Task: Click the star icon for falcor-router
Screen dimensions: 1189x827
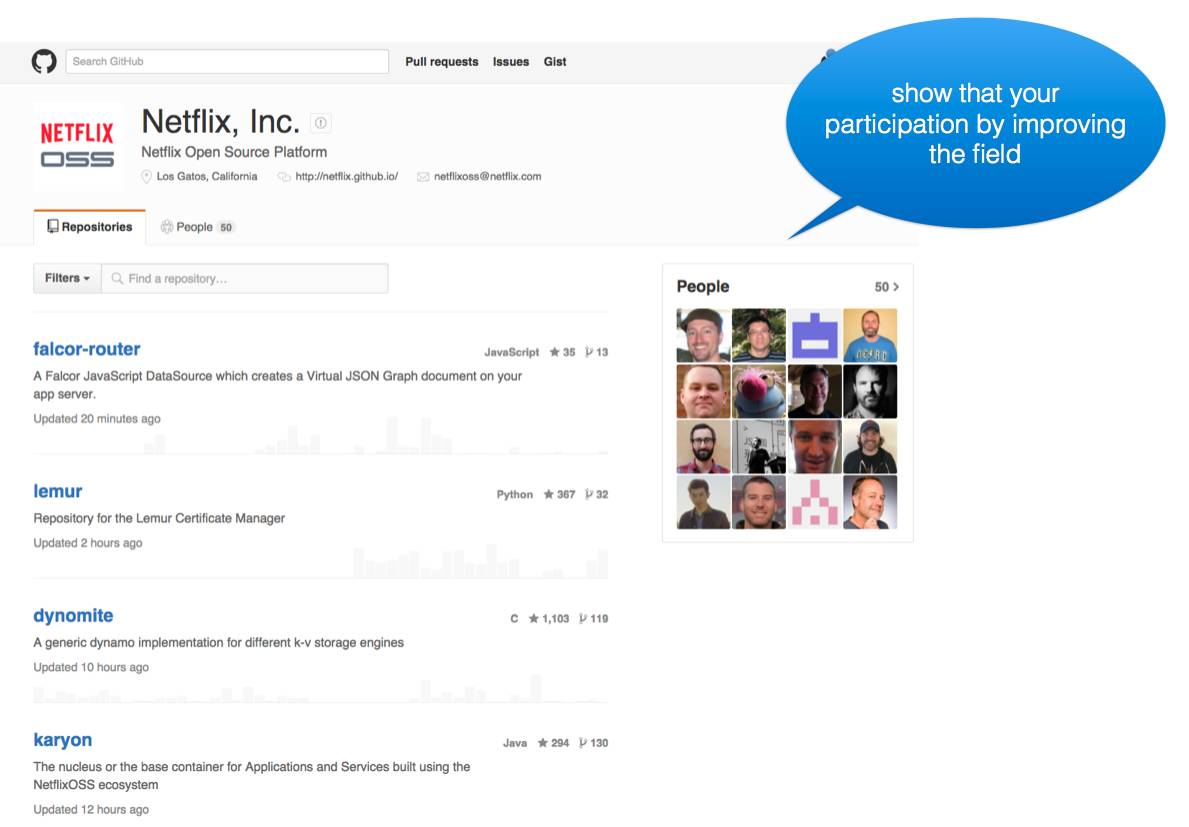Action: click(x=554, y=353)
